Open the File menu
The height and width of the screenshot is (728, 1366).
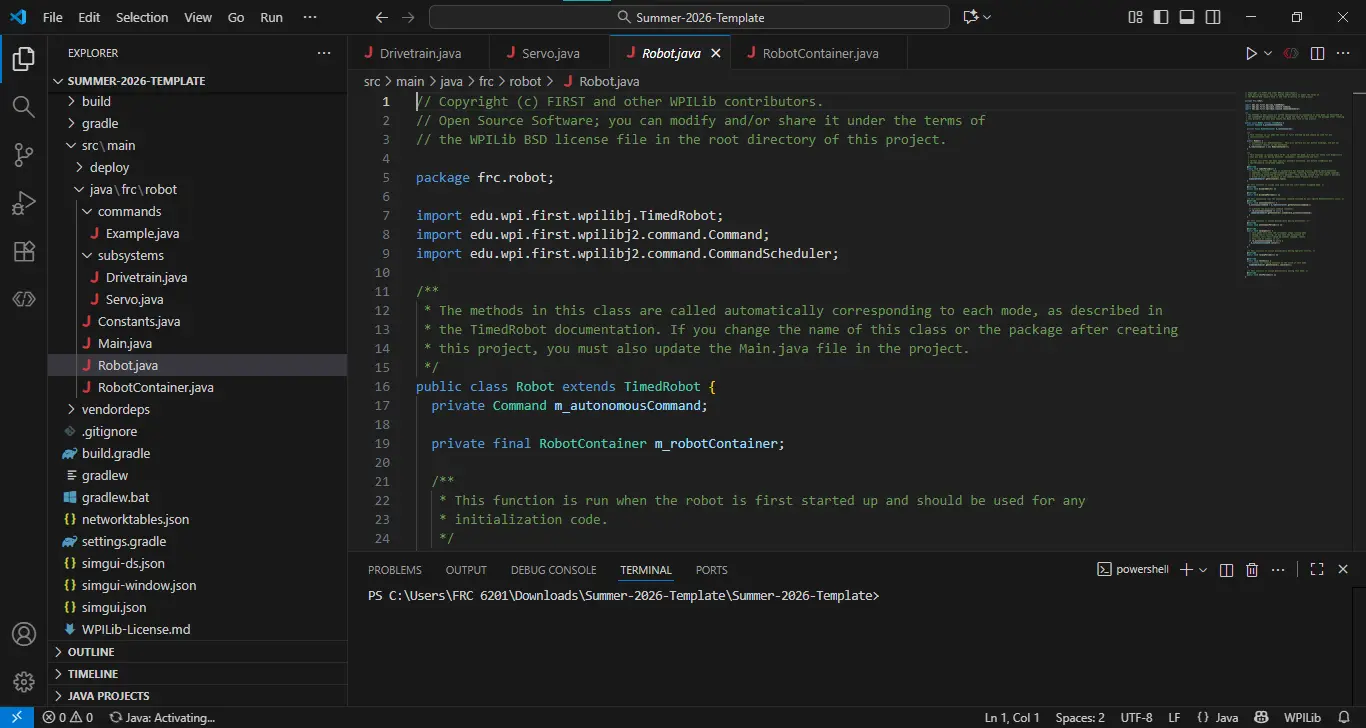pos(53,17)
